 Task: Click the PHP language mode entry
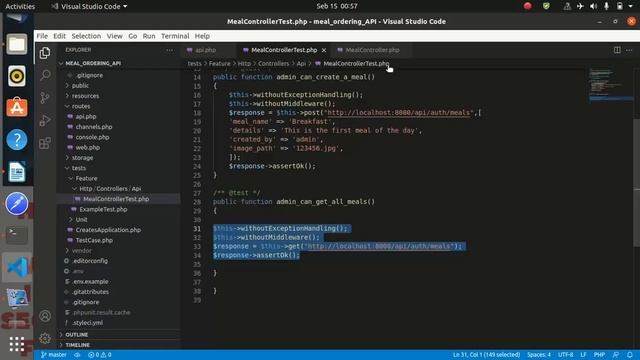pyautogui.click(x=599, y=355)
